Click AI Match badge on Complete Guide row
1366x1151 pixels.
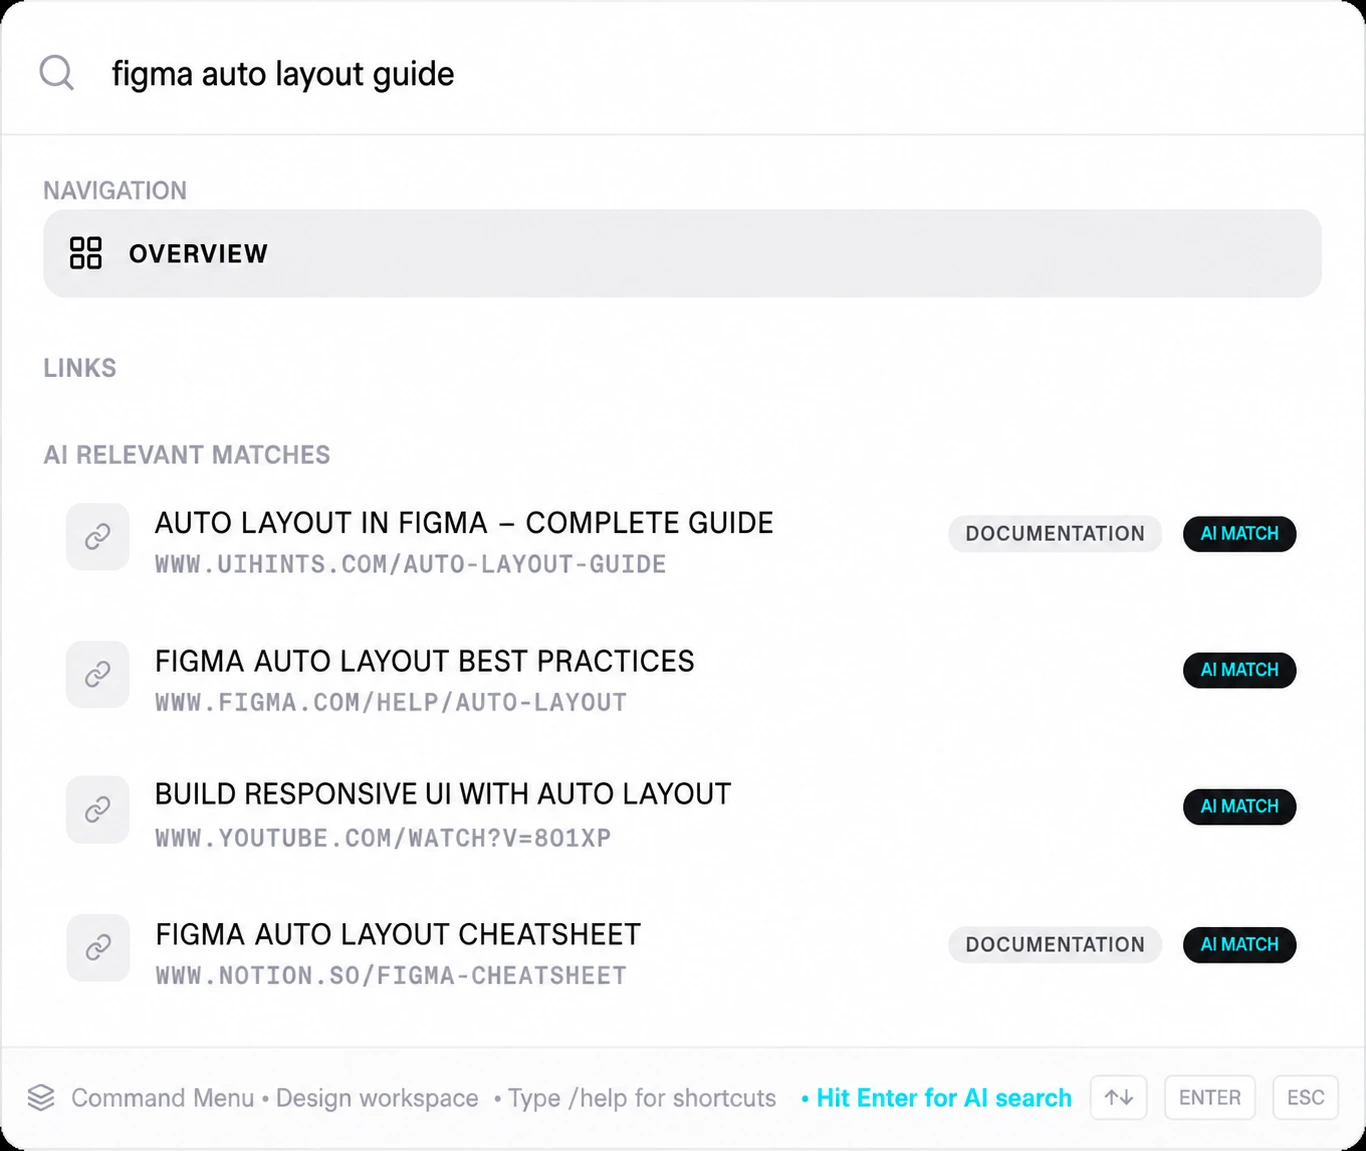(1239, 534)
